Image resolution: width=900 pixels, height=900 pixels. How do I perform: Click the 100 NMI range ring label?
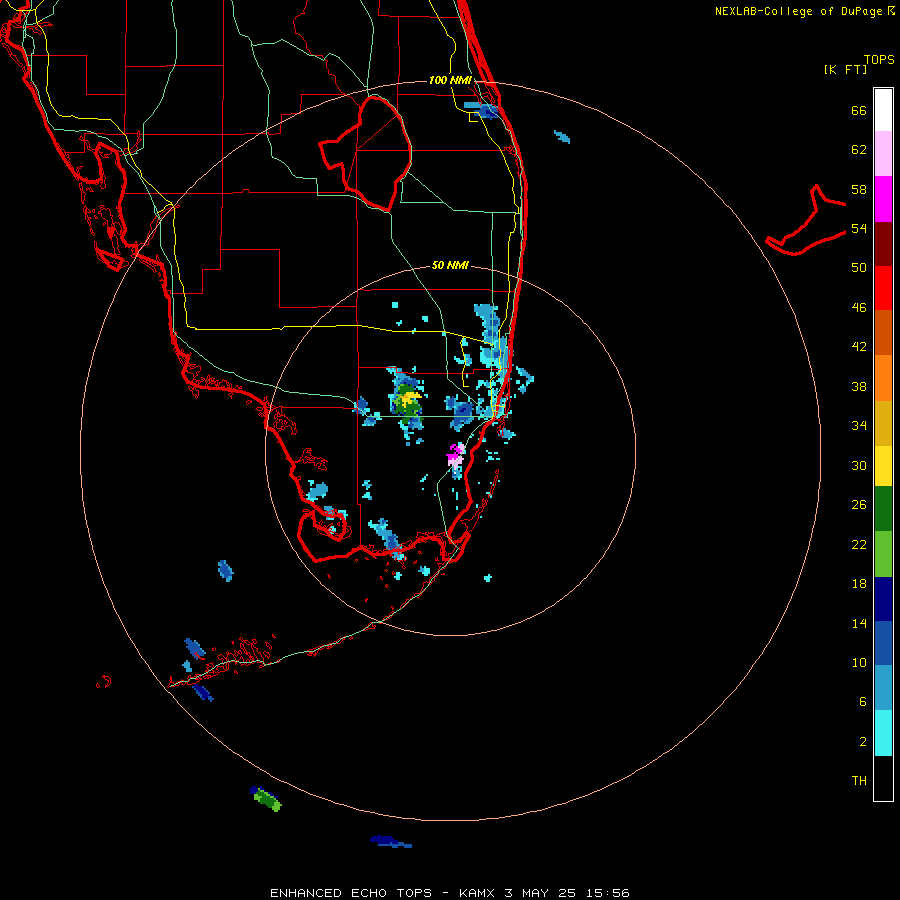[x=451, y=80]
